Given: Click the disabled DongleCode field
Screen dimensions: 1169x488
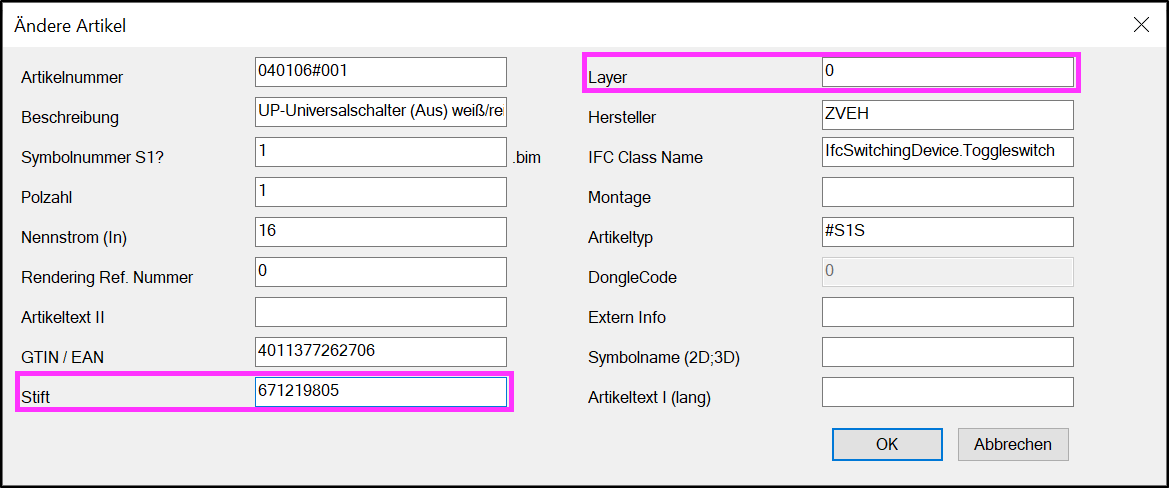Looking at the screenshot, I should coord(948,272).
